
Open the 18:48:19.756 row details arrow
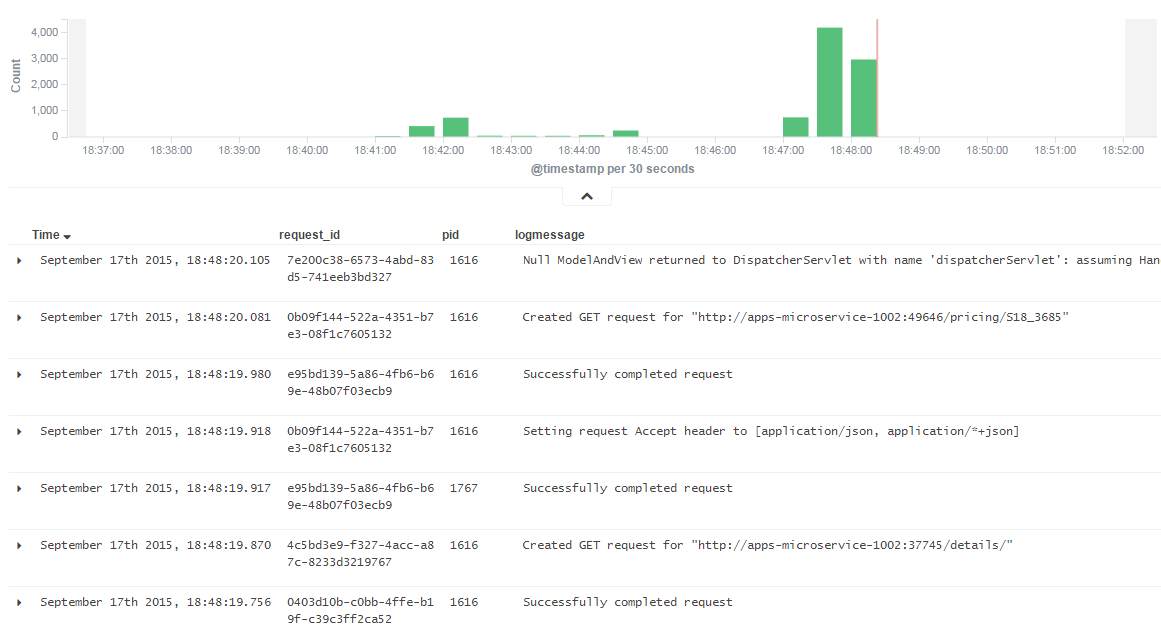pyautogui.click(x=19, y=602)
